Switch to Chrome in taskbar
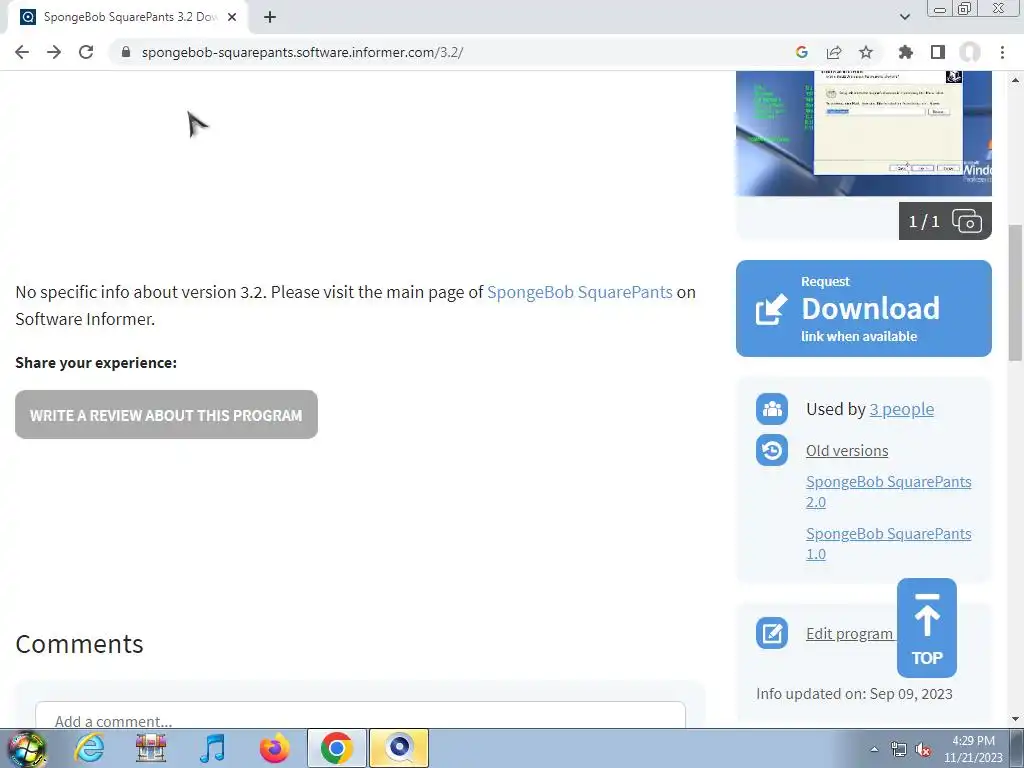The width and height of the screenshot is (1024, 768). 336,748
